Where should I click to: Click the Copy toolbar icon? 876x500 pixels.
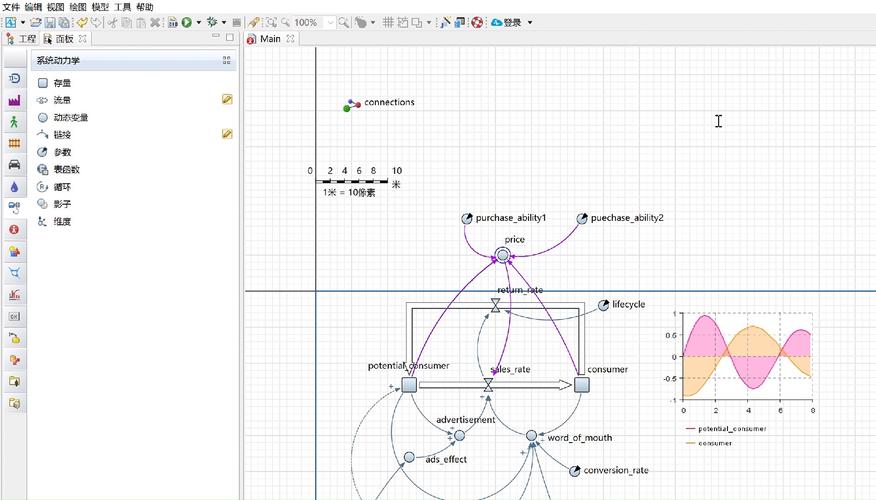click(127, 22)
